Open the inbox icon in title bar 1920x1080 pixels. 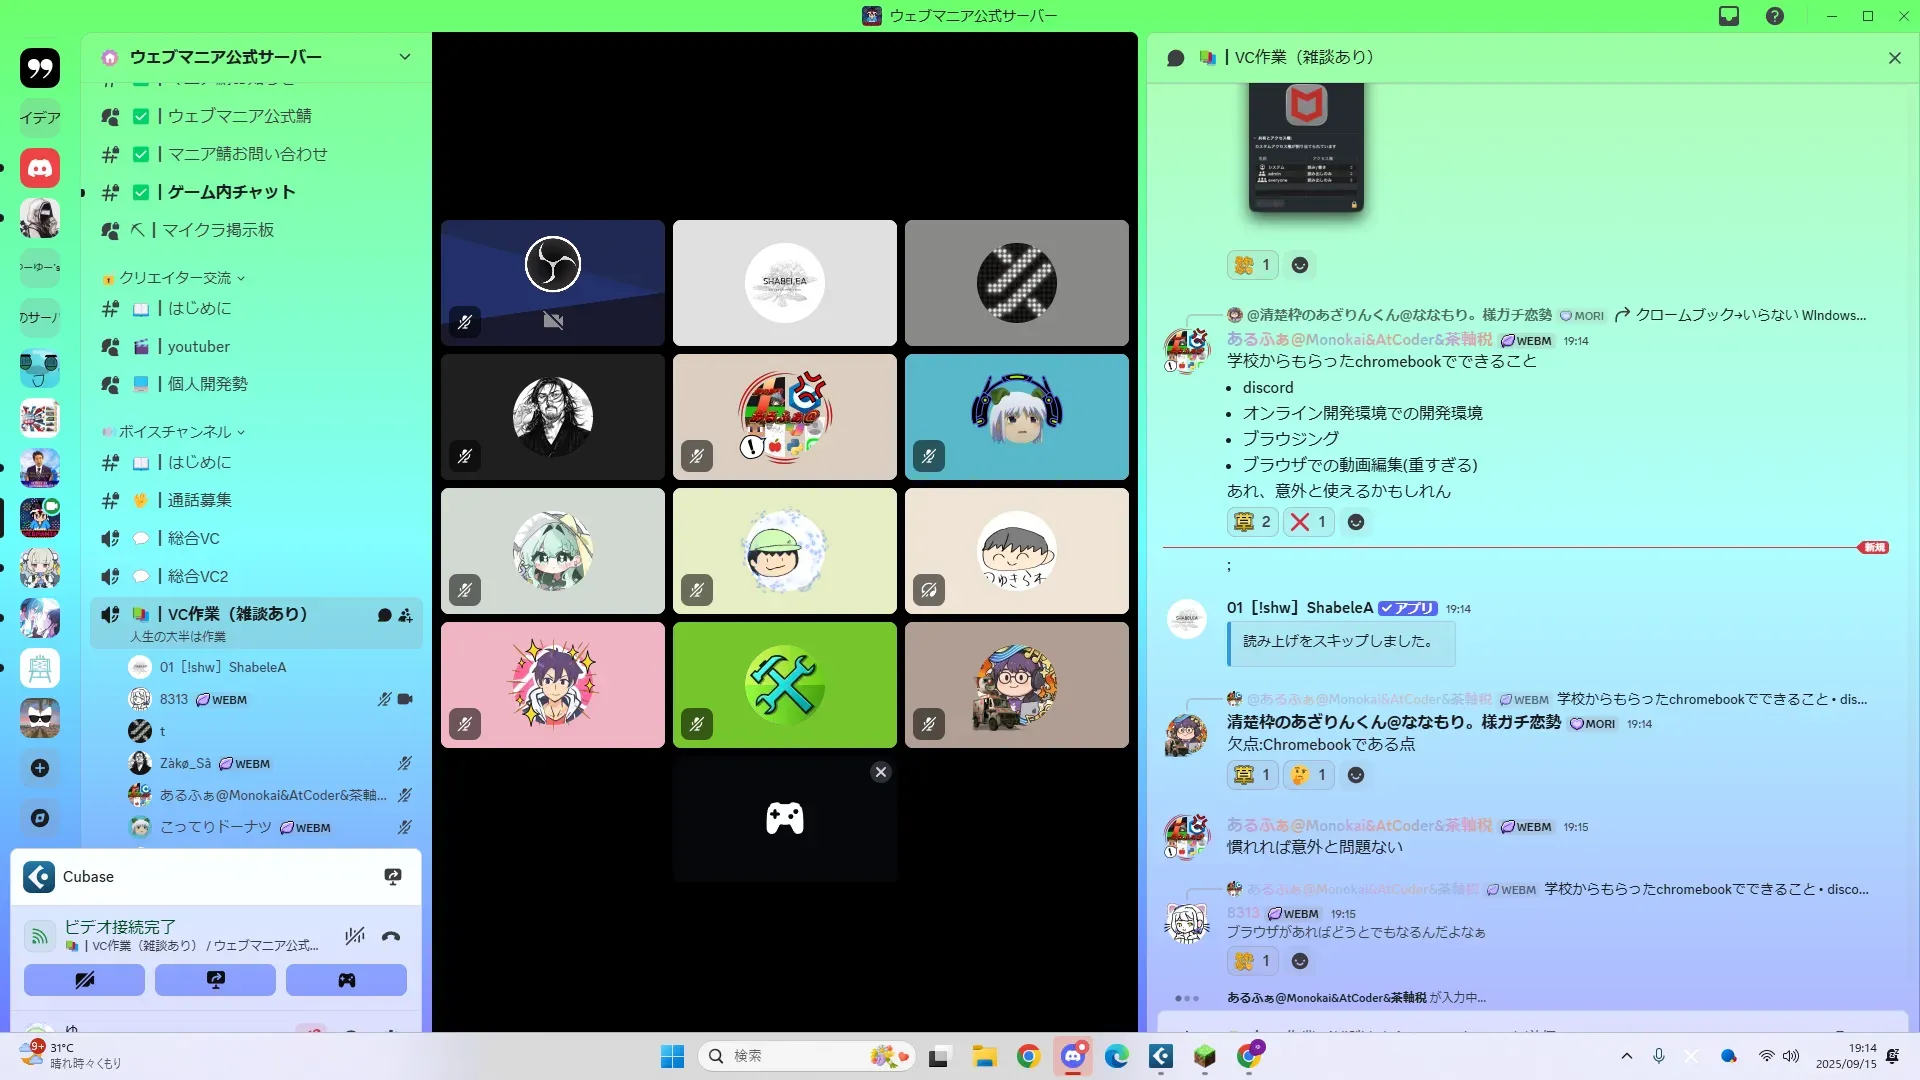click(x=1729, y=16)
